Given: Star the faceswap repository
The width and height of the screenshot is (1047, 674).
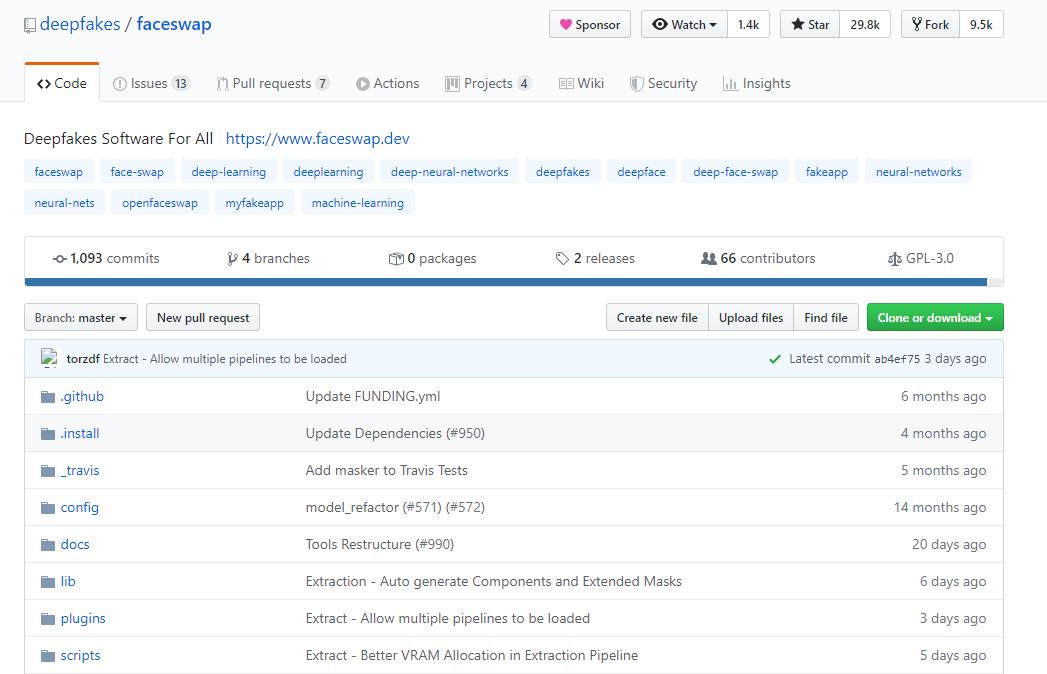Looking at the screenshot, I should (x=810, y=25).
